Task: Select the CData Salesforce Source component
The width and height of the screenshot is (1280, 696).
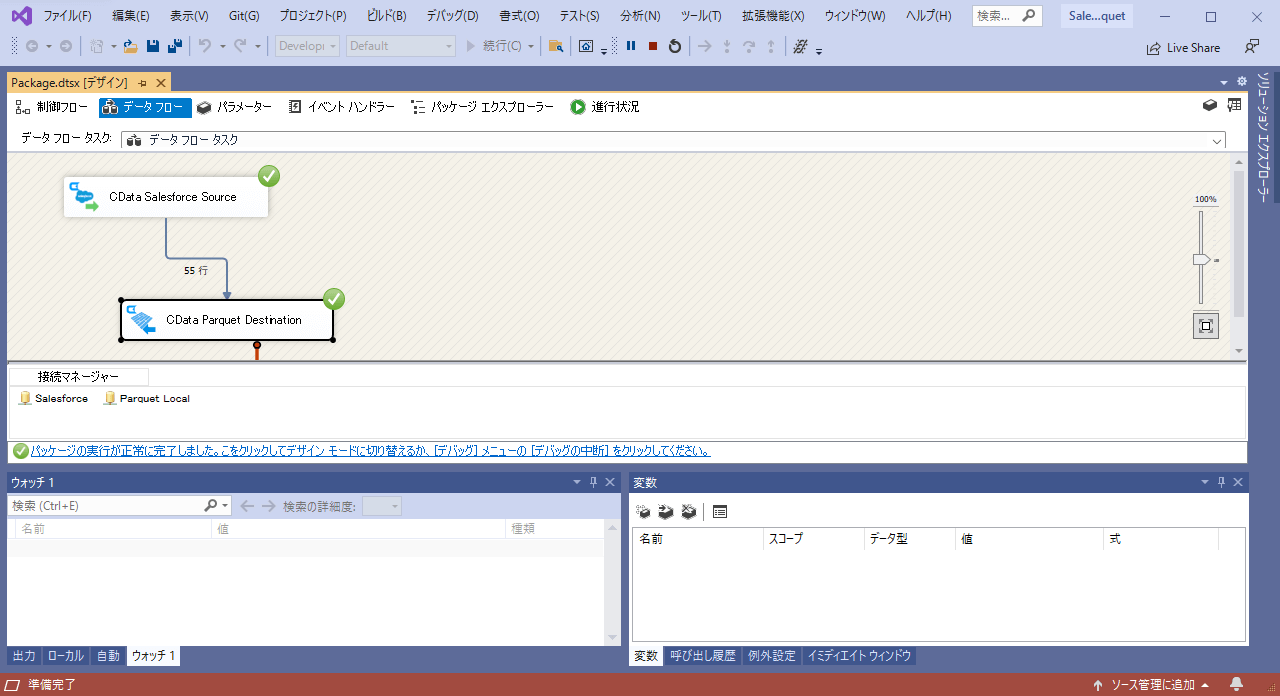Action: tap(166, 197)
